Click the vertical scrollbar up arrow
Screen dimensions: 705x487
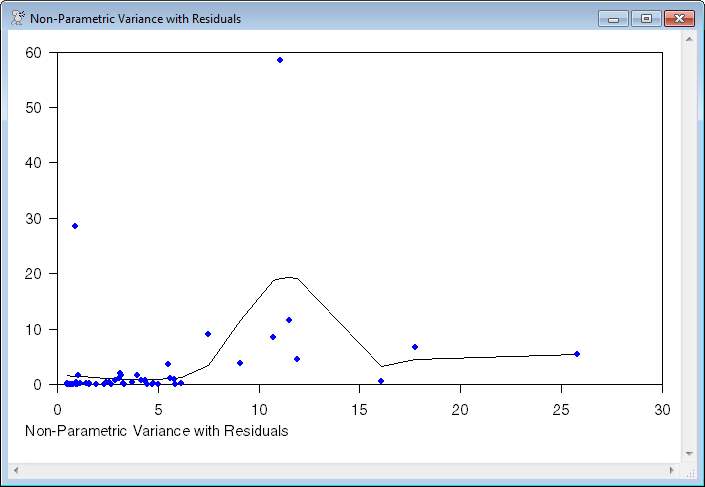(x=688, y=39)
